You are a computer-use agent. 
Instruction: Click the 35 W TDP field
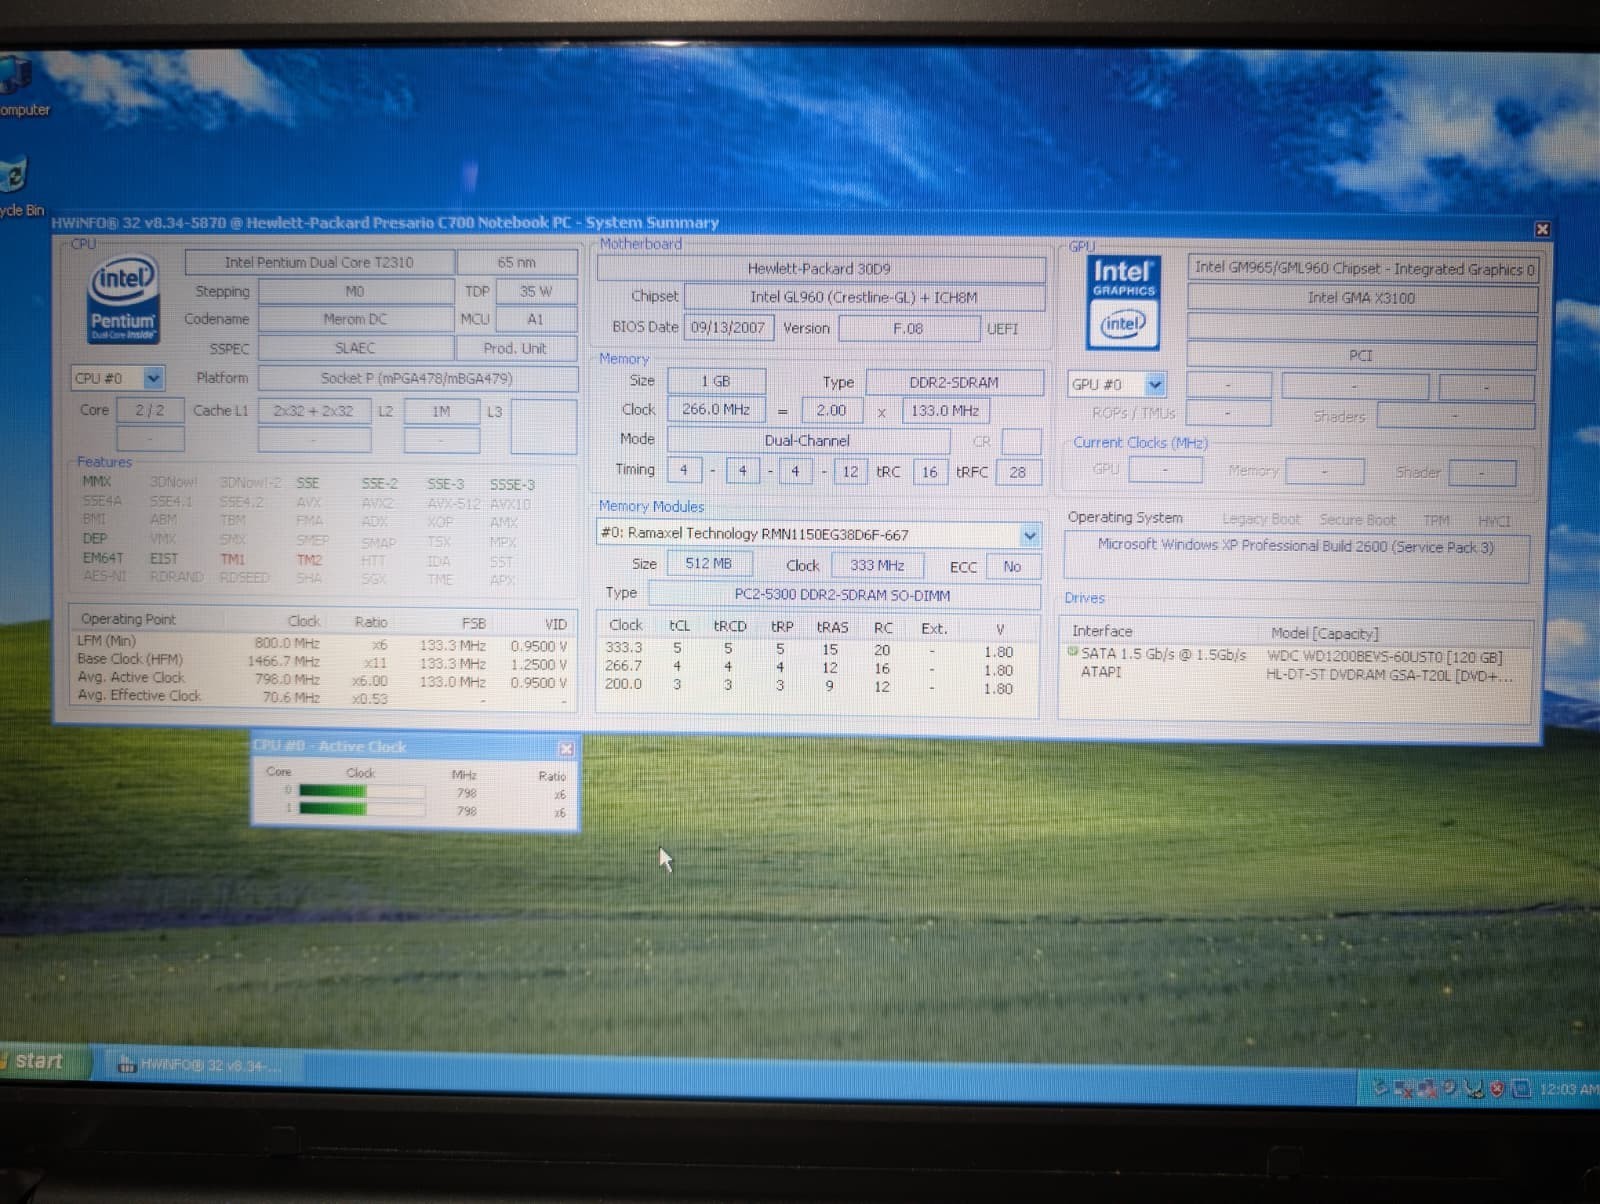click(536, 291)
